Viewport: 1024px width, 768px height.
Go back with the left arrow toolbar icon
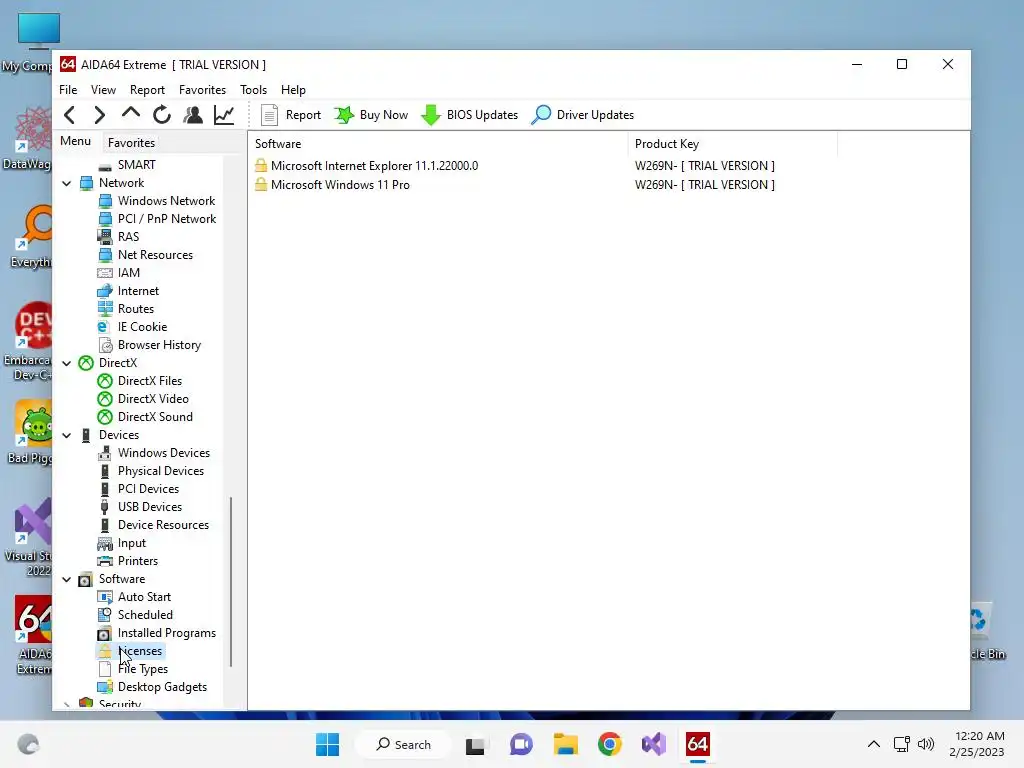(70, 115)
